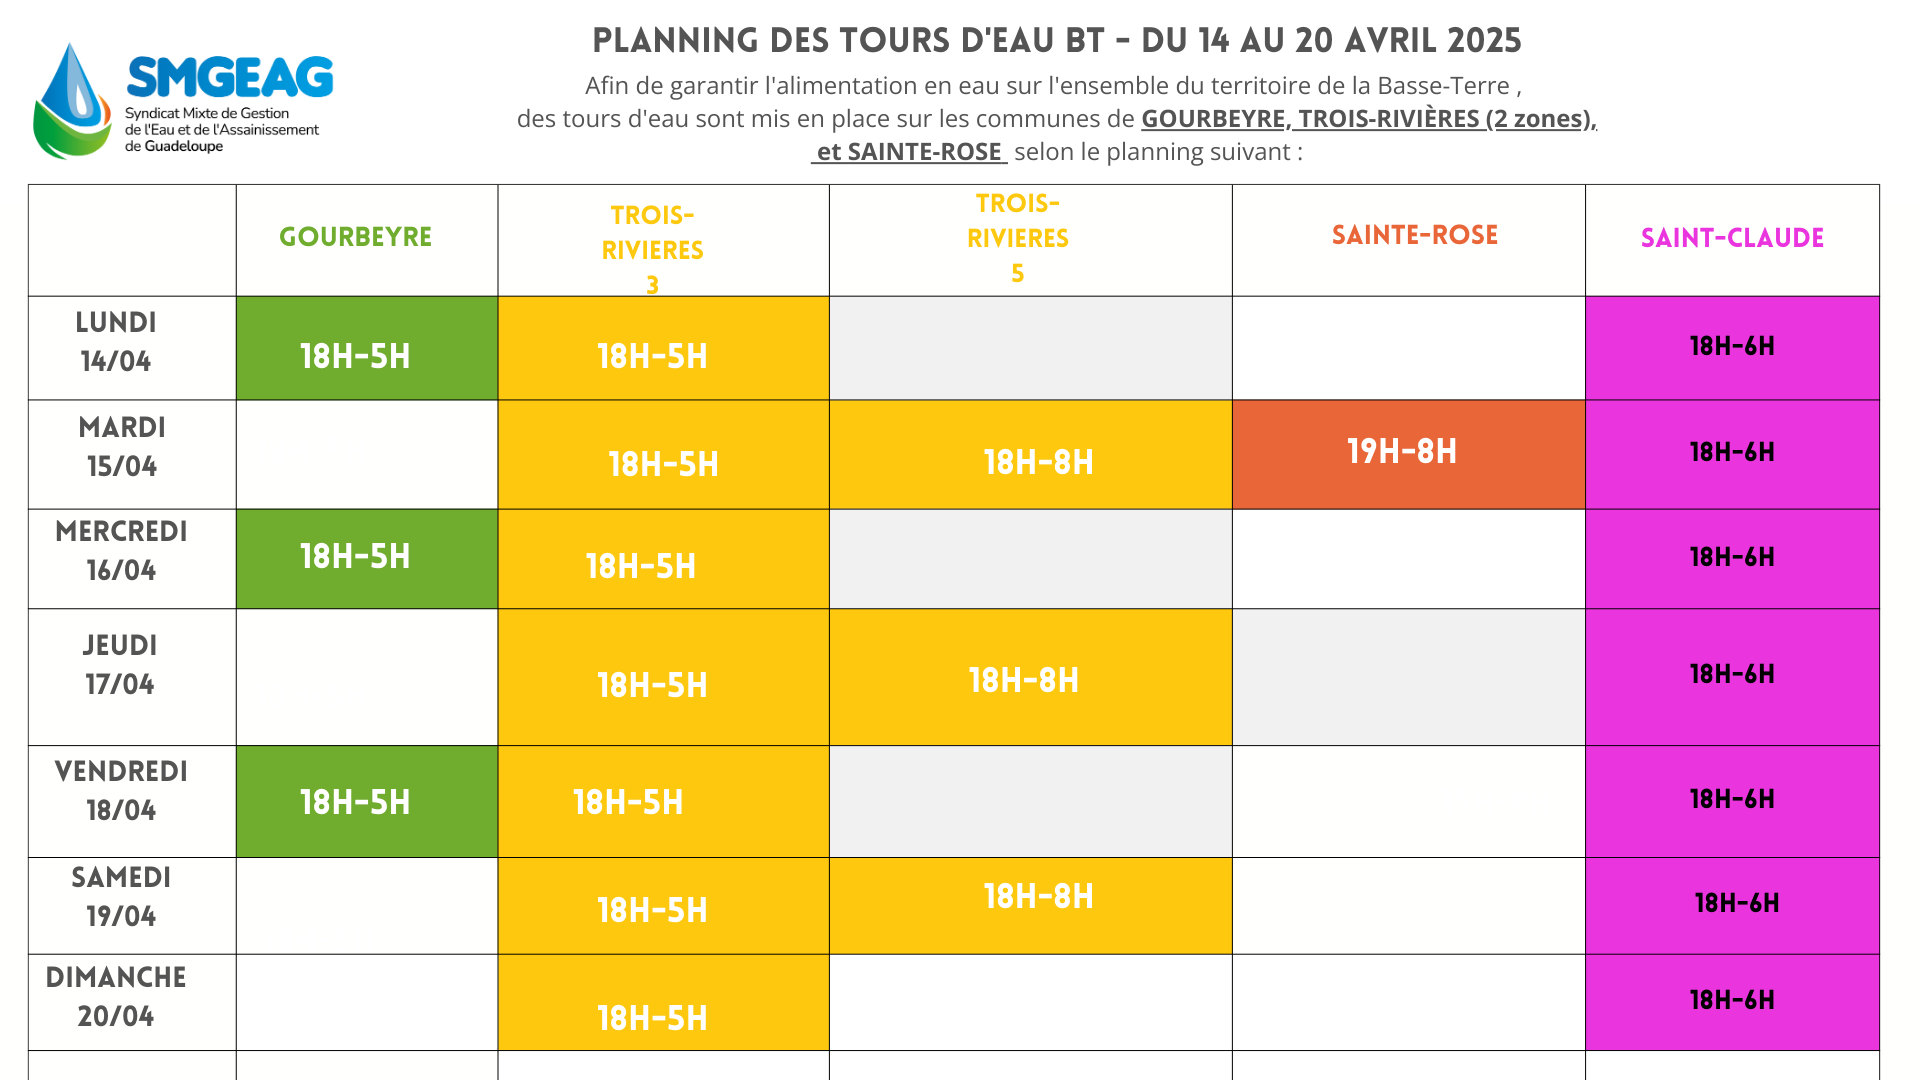Click the planning title heading
Screen dimensions: 1920x1080
point(1056,41)
